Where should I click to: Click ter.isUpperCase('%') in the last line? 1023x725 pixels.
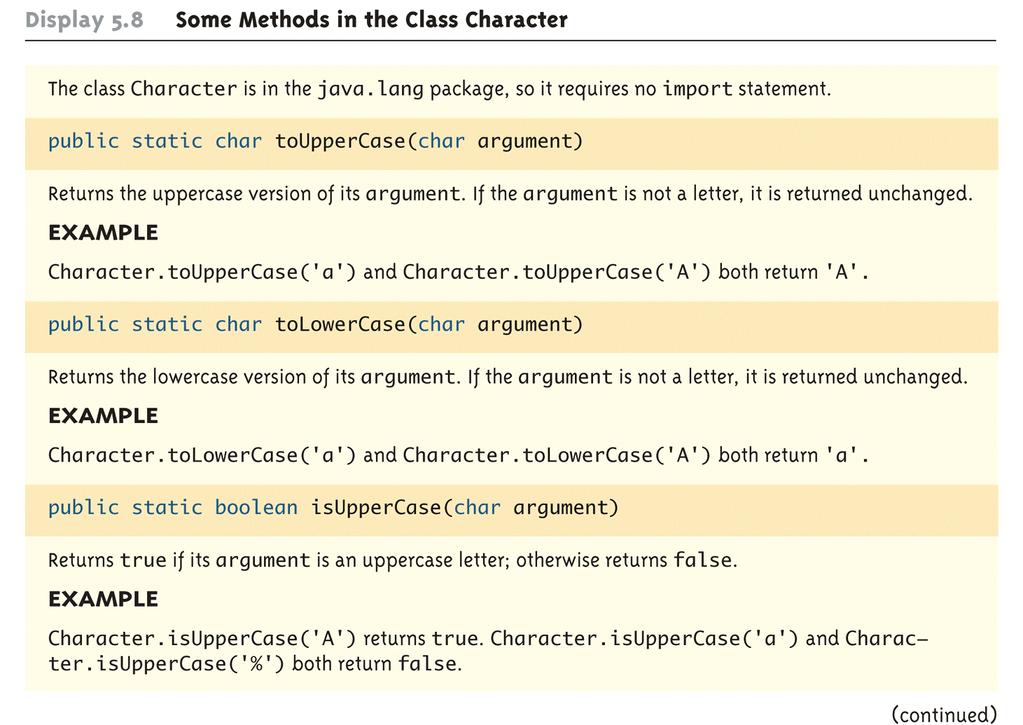(166, 664)
